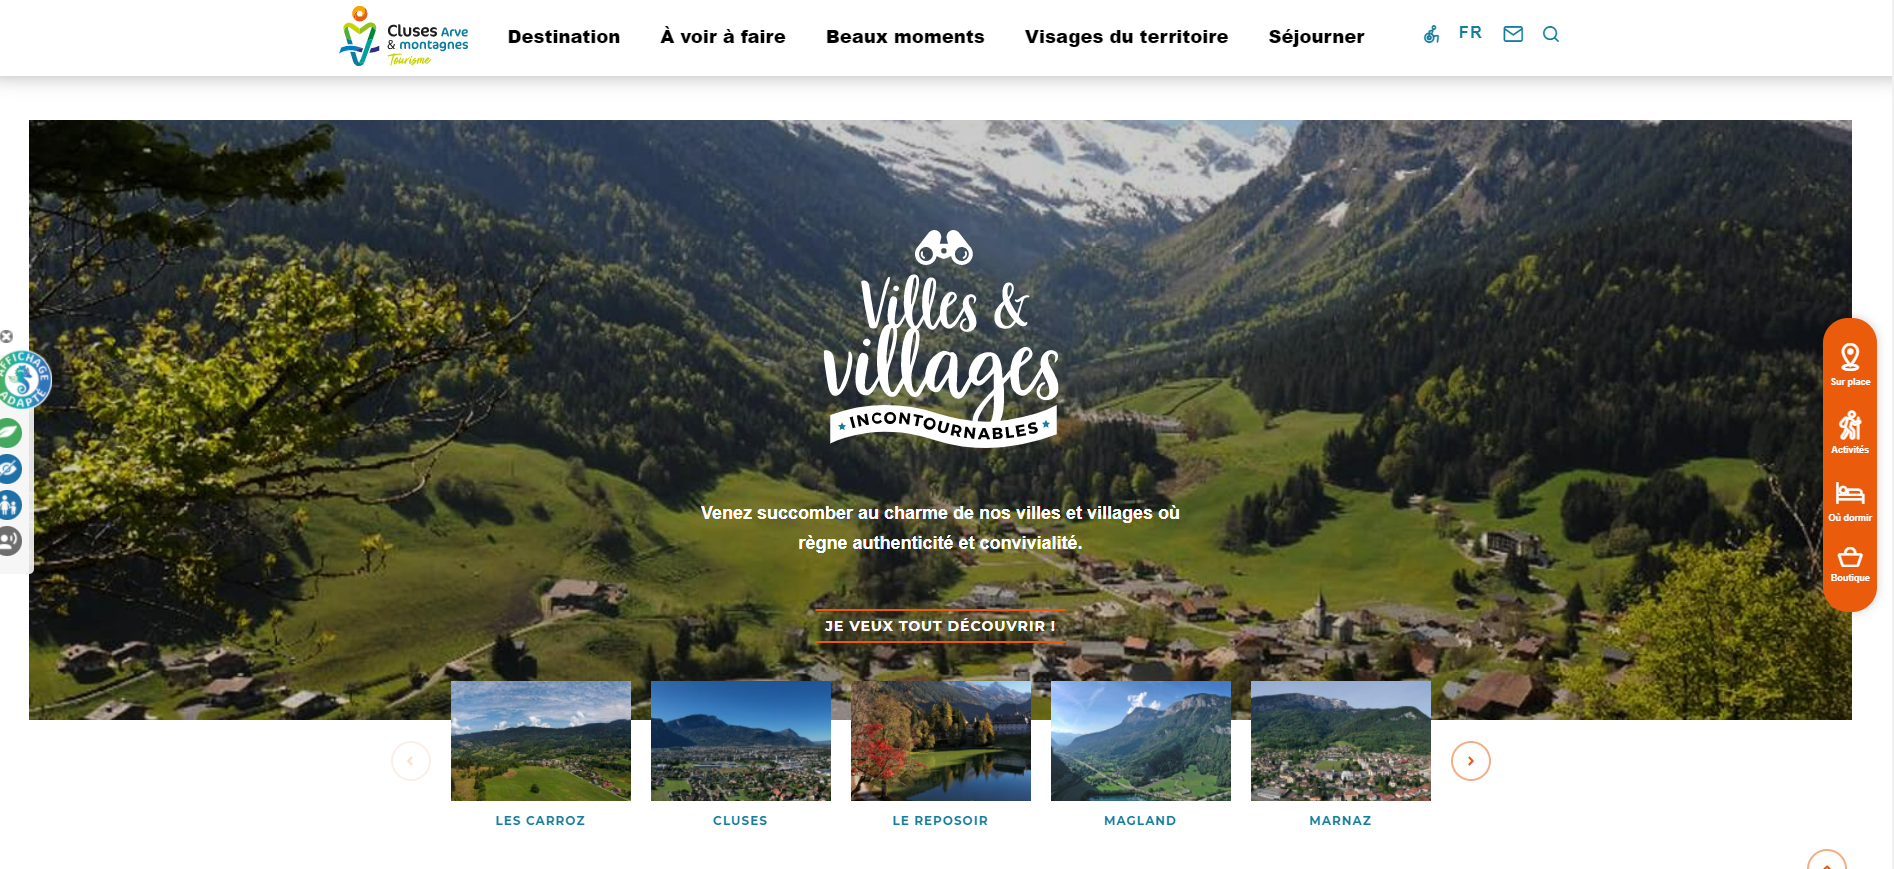Open the search magnifier icon
The image size is (1894, 869).
click(x=1551, y=34)
